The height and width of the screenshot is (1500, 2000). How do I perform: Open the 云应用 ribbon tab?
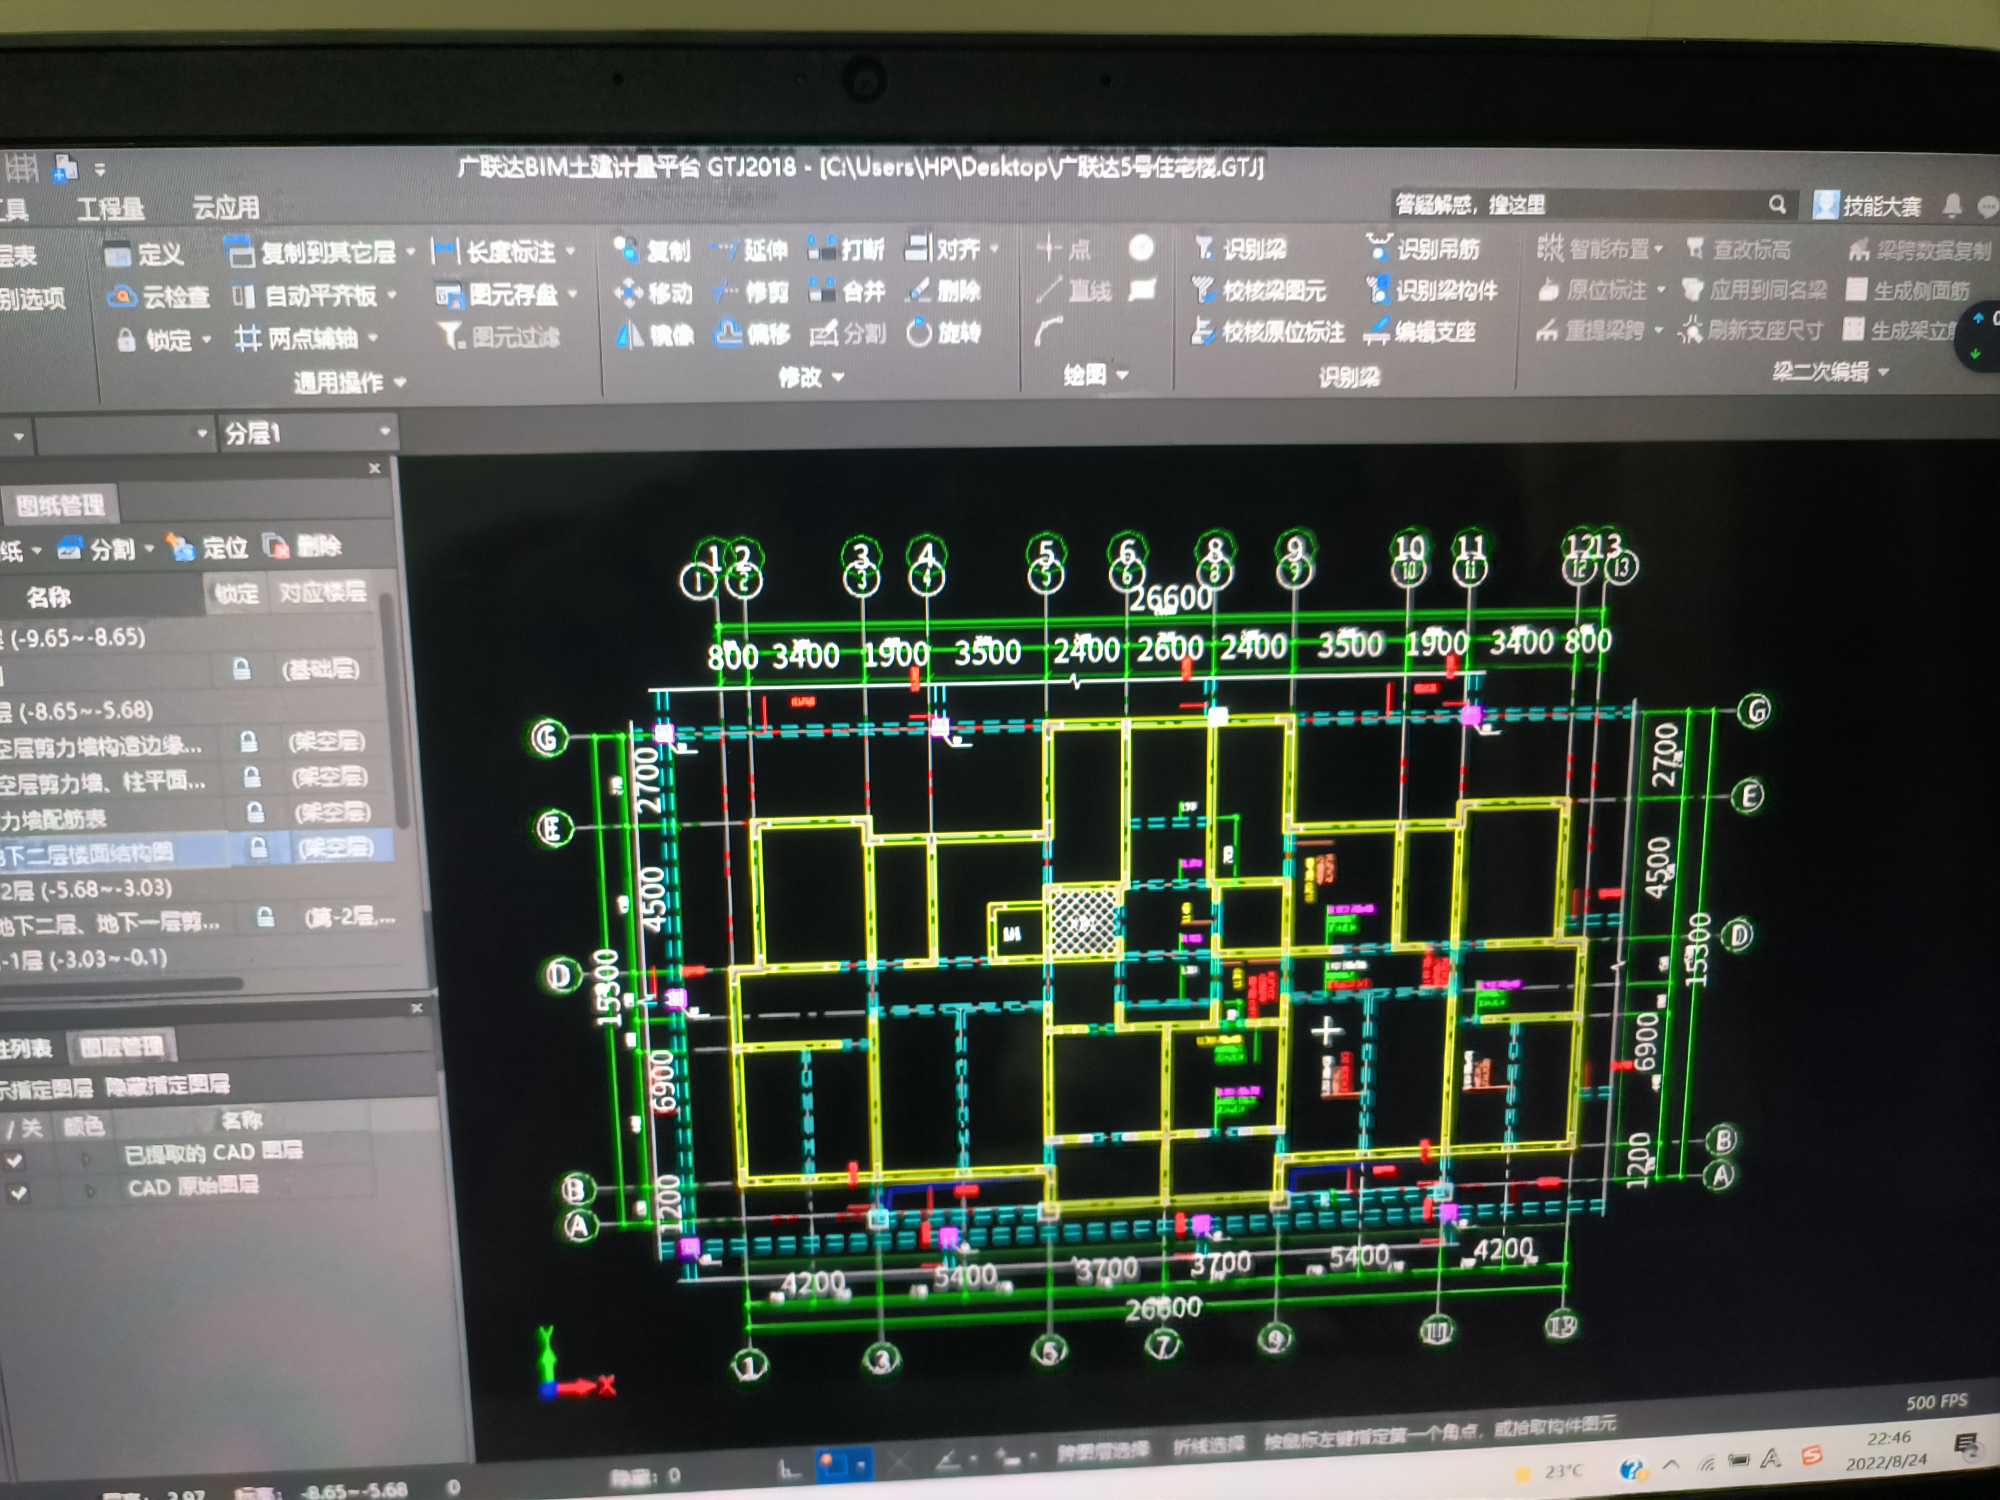226,207
